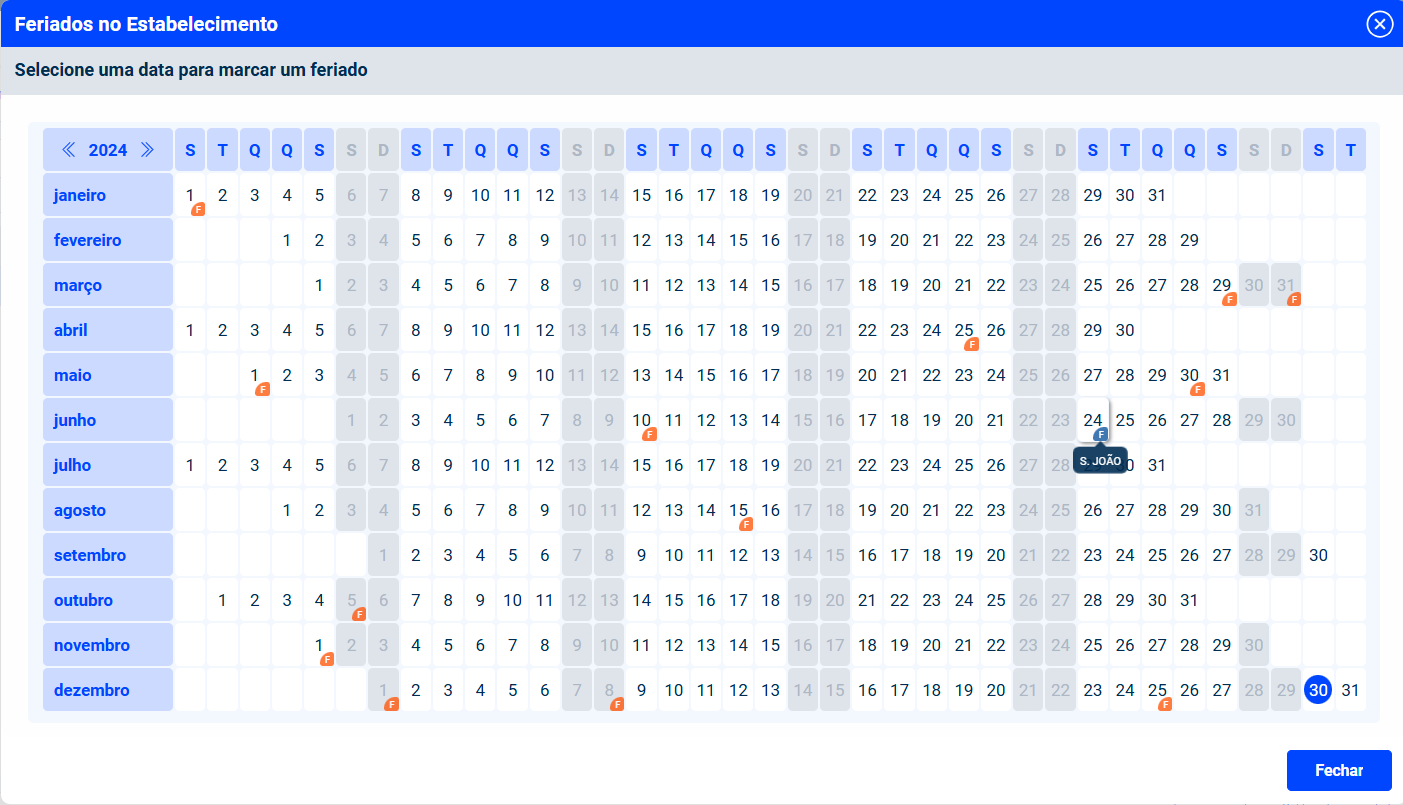The width and height of the screenshot is (1403, 805).
Task: Pick day 19 in the abril row
Action: (x=770, y=330)
